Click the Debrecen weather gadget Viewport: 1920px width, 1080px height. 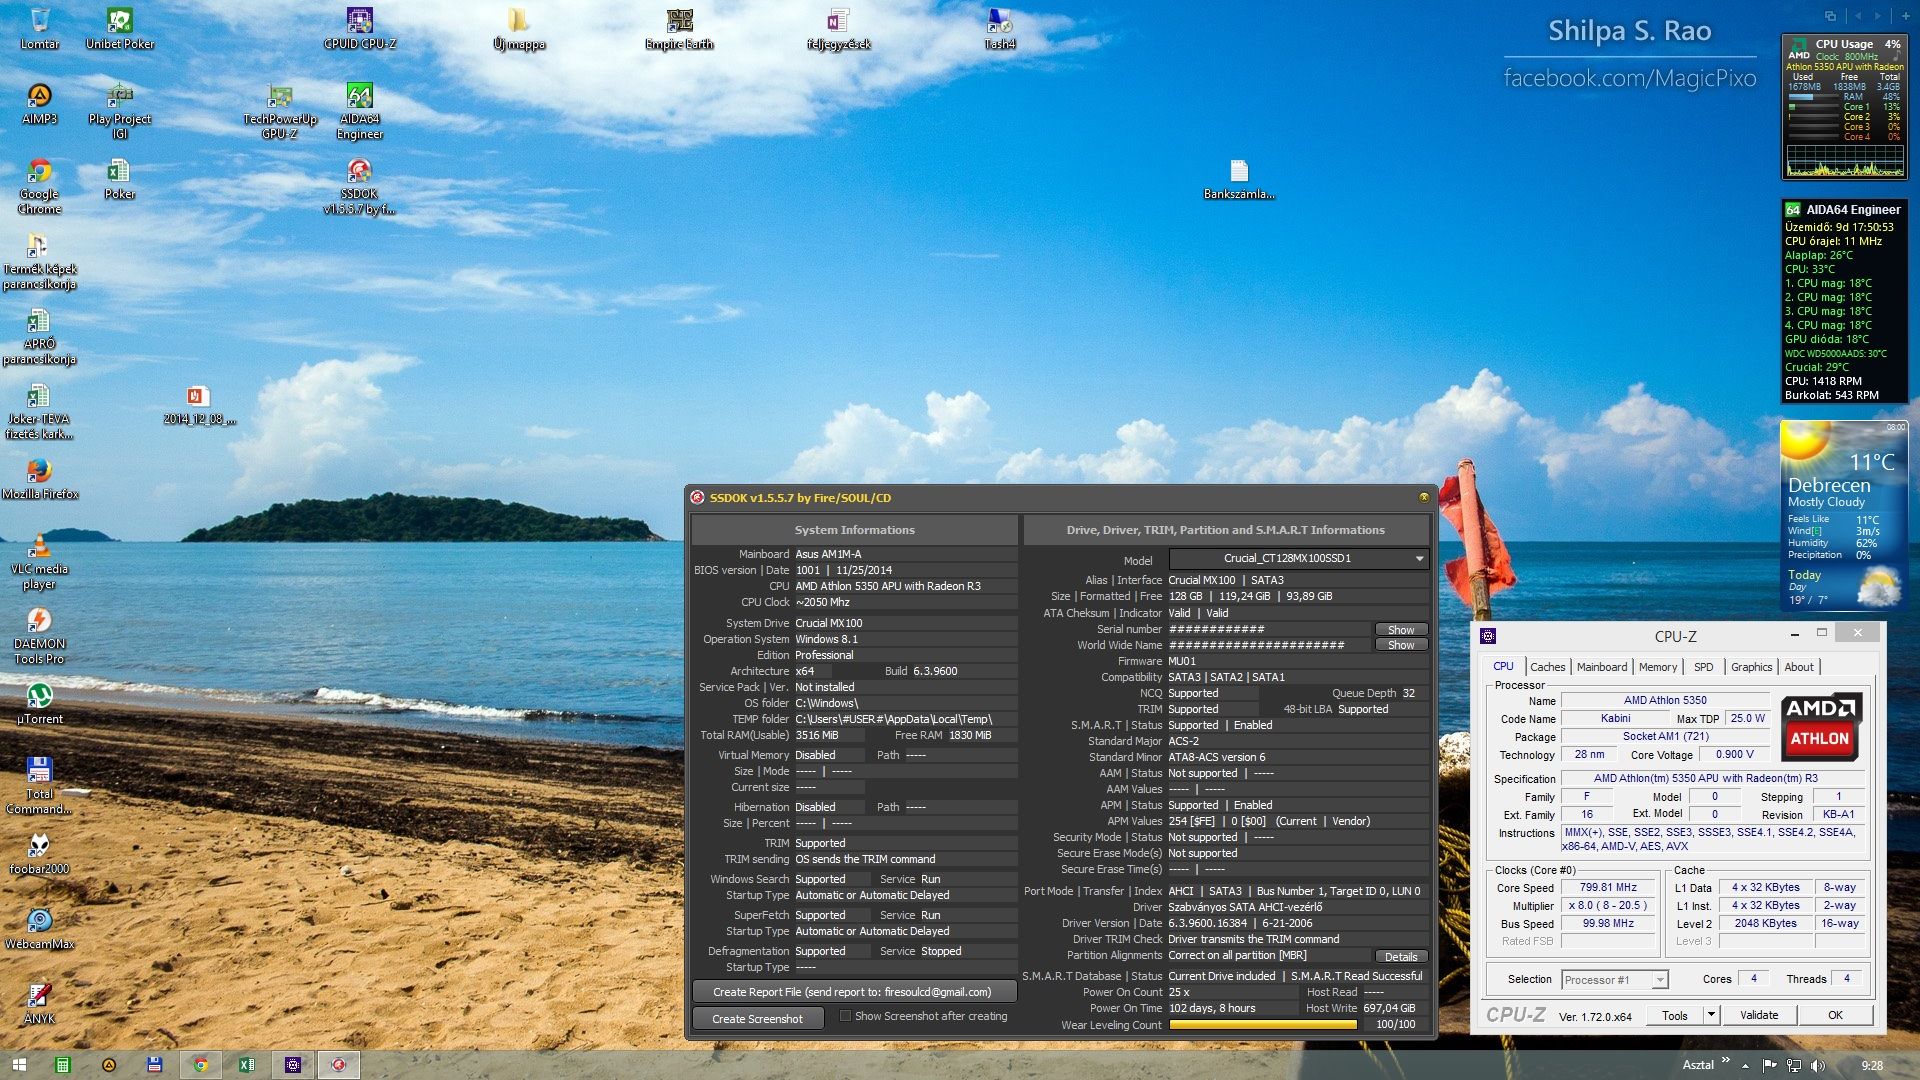pos(1844,516)
